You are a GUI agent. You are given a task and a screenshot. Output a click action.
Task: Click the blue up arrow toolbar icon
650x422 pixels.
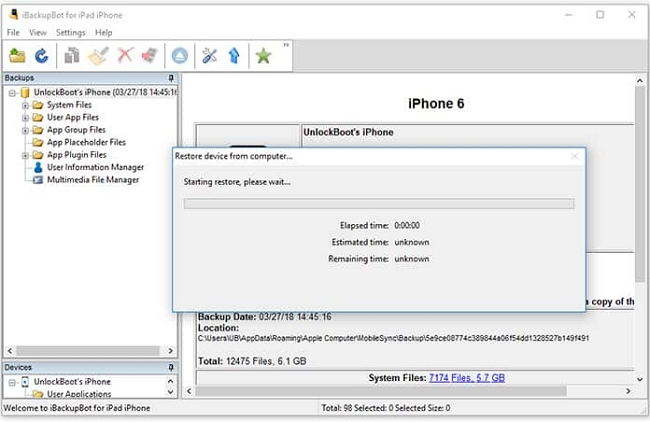click(x=234, y=56)
